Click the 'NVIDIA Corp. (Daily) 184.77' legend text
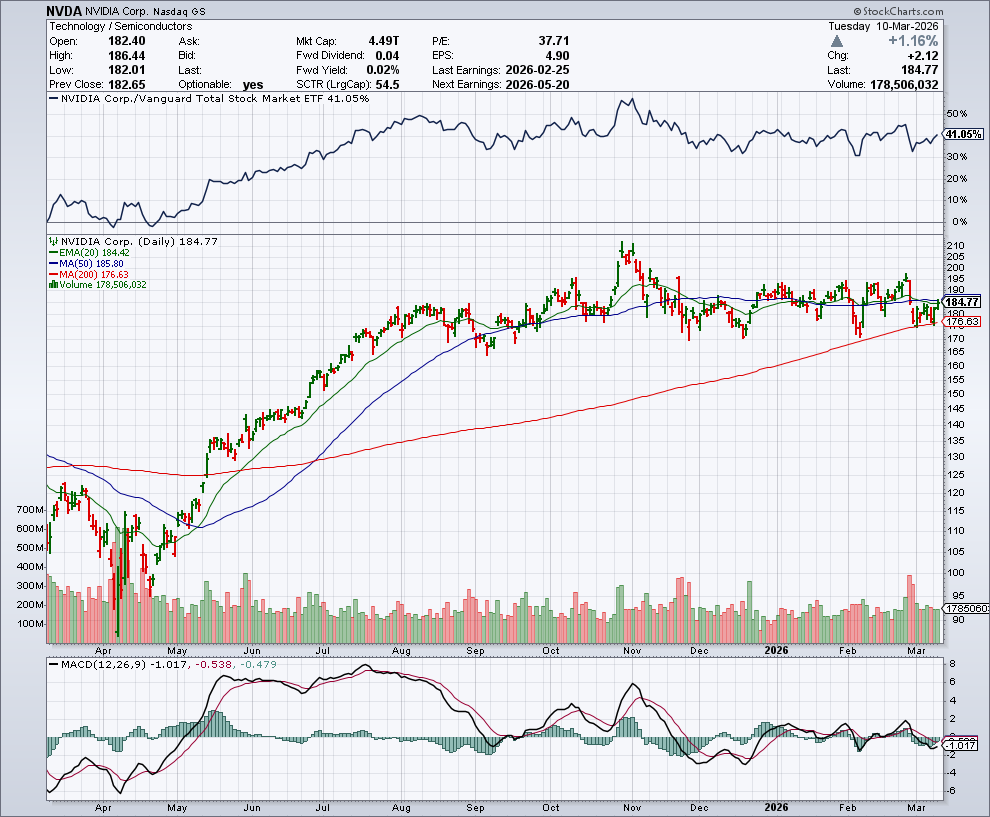Screen dimensions: 990x817 139,241
